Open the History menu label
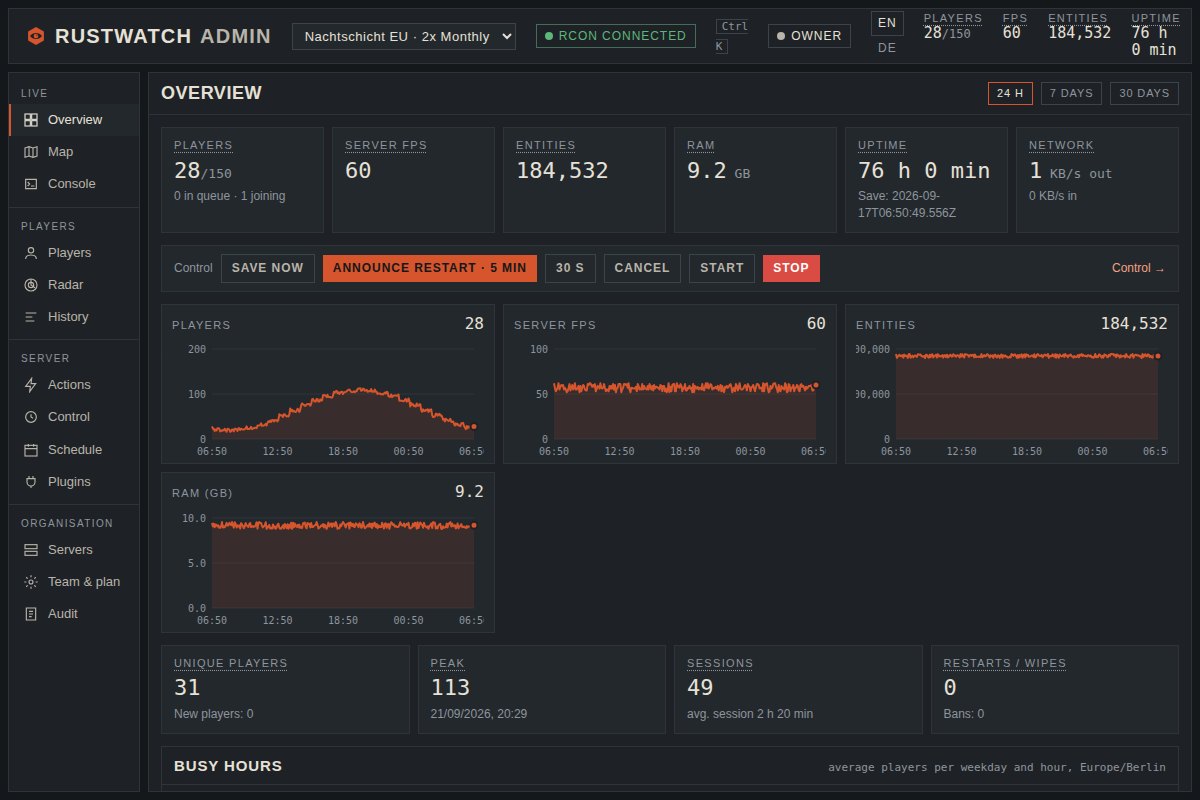Viewport: 1200px width, 800px height. point(68,317)
